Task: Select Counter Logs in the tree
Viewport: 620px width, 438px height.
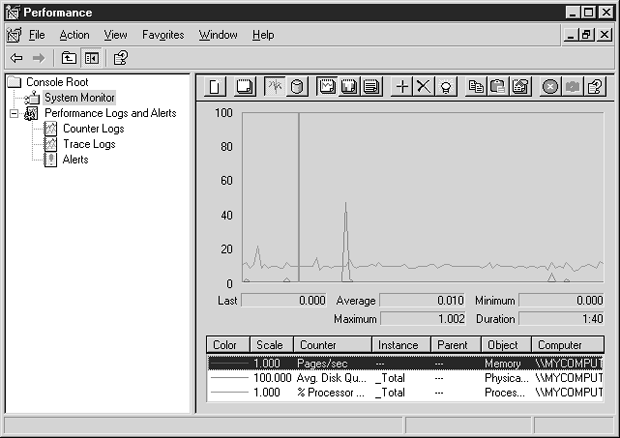Action: coord(93,129)
